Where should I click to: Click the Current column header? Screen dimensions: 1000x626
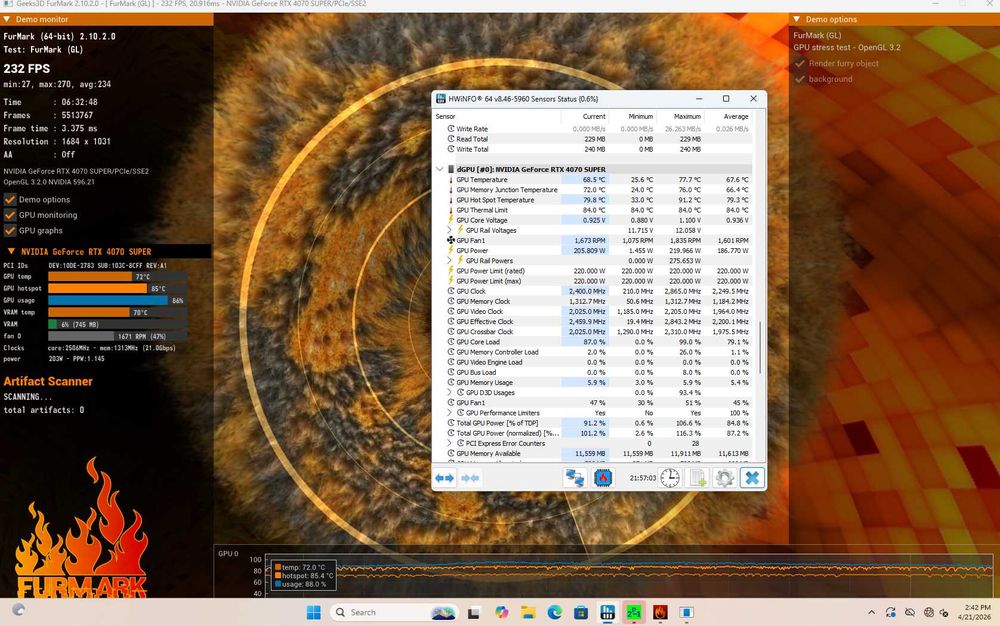pyautogui.click(x=585, y=117)
